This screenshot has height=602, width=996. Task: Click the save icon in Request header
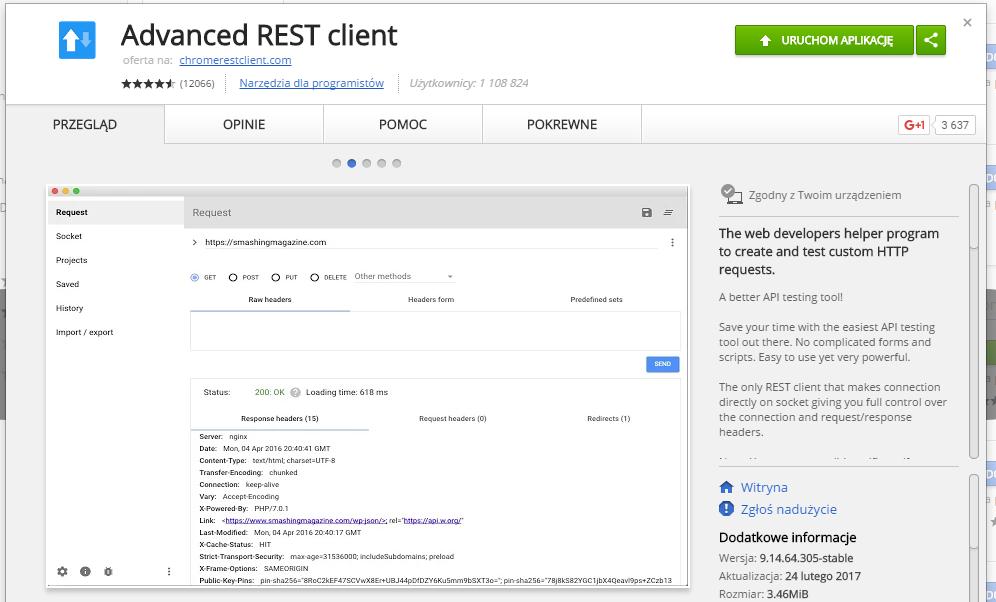[647, 213]
